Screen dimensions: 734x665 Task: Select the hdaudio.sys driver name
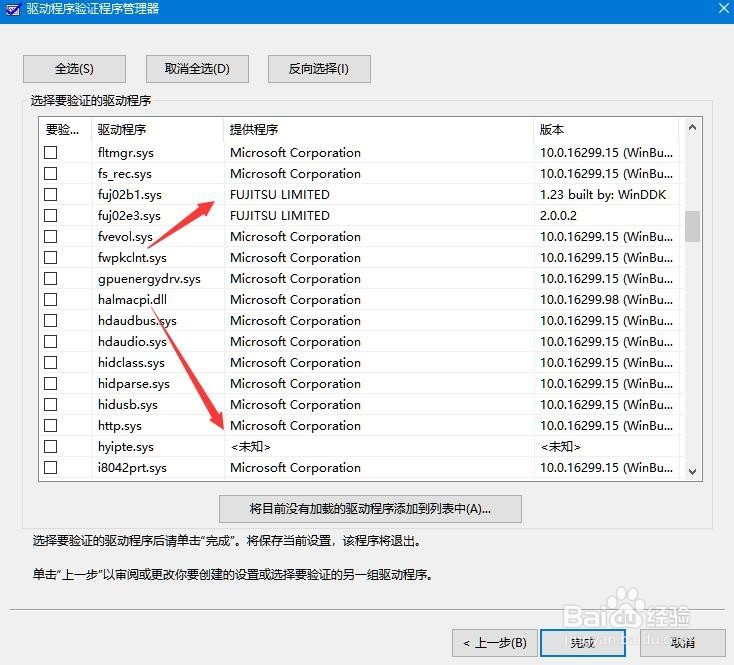click(132, 342)
